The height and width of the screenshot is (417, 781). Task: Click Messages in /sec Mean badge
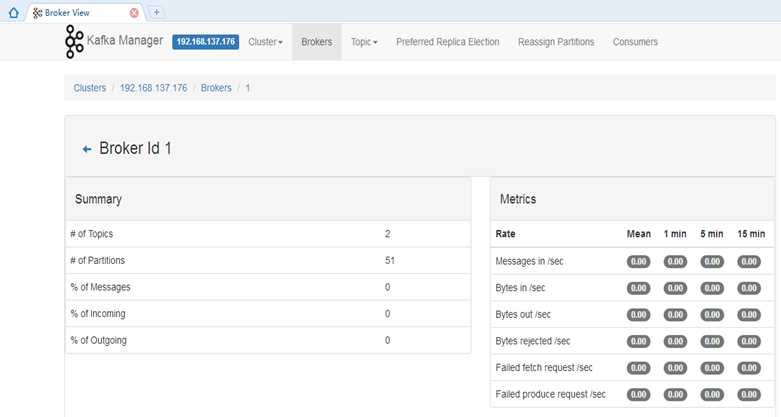click(x=639, y=262)
